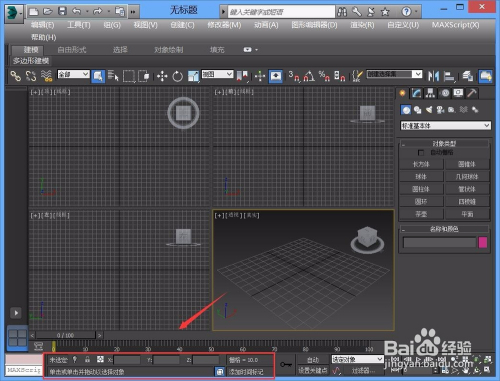Toggle the 自动 Auto Key button
The image size is (500, 381).
pos(313,360)
